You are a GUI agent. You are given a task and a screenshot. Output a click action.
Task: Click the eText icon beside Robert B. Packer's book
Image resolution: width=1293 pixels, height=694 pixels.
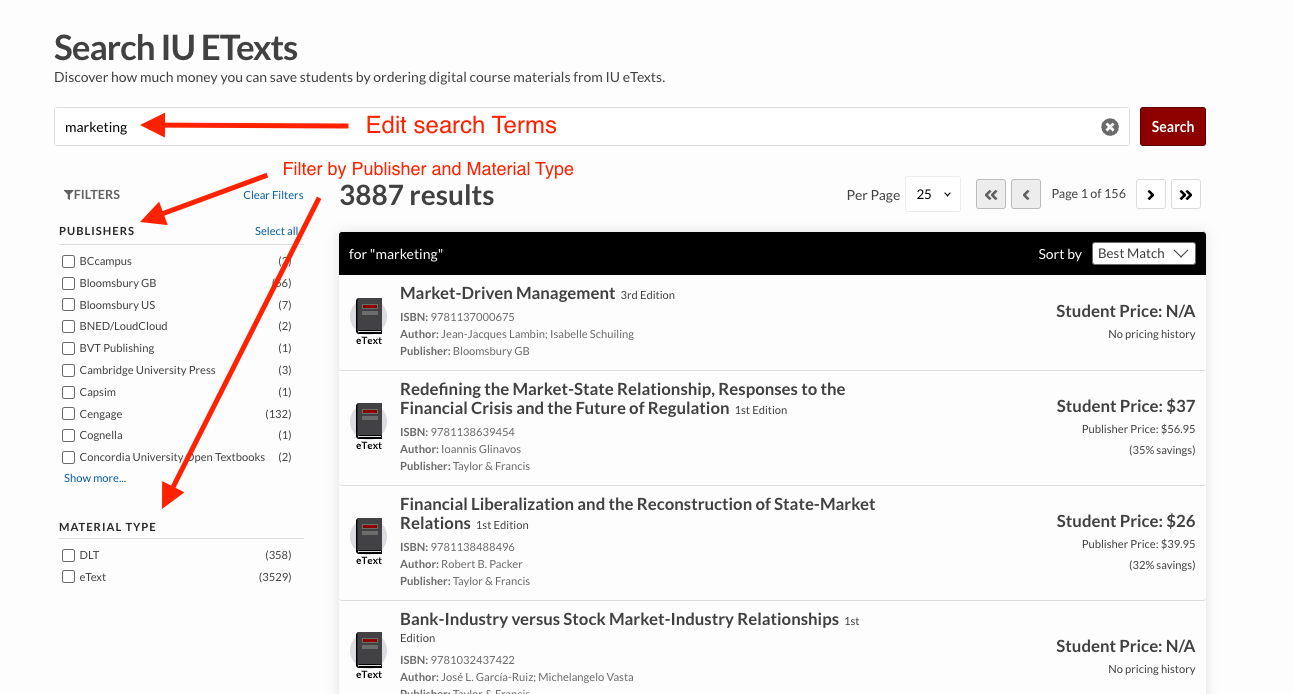(x=369, y=541)
